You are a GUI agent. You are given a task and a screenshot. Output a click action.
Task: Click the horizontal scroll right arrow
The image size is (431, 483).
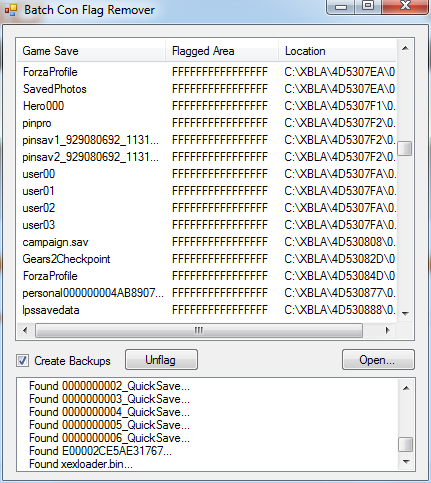(387, 330)
